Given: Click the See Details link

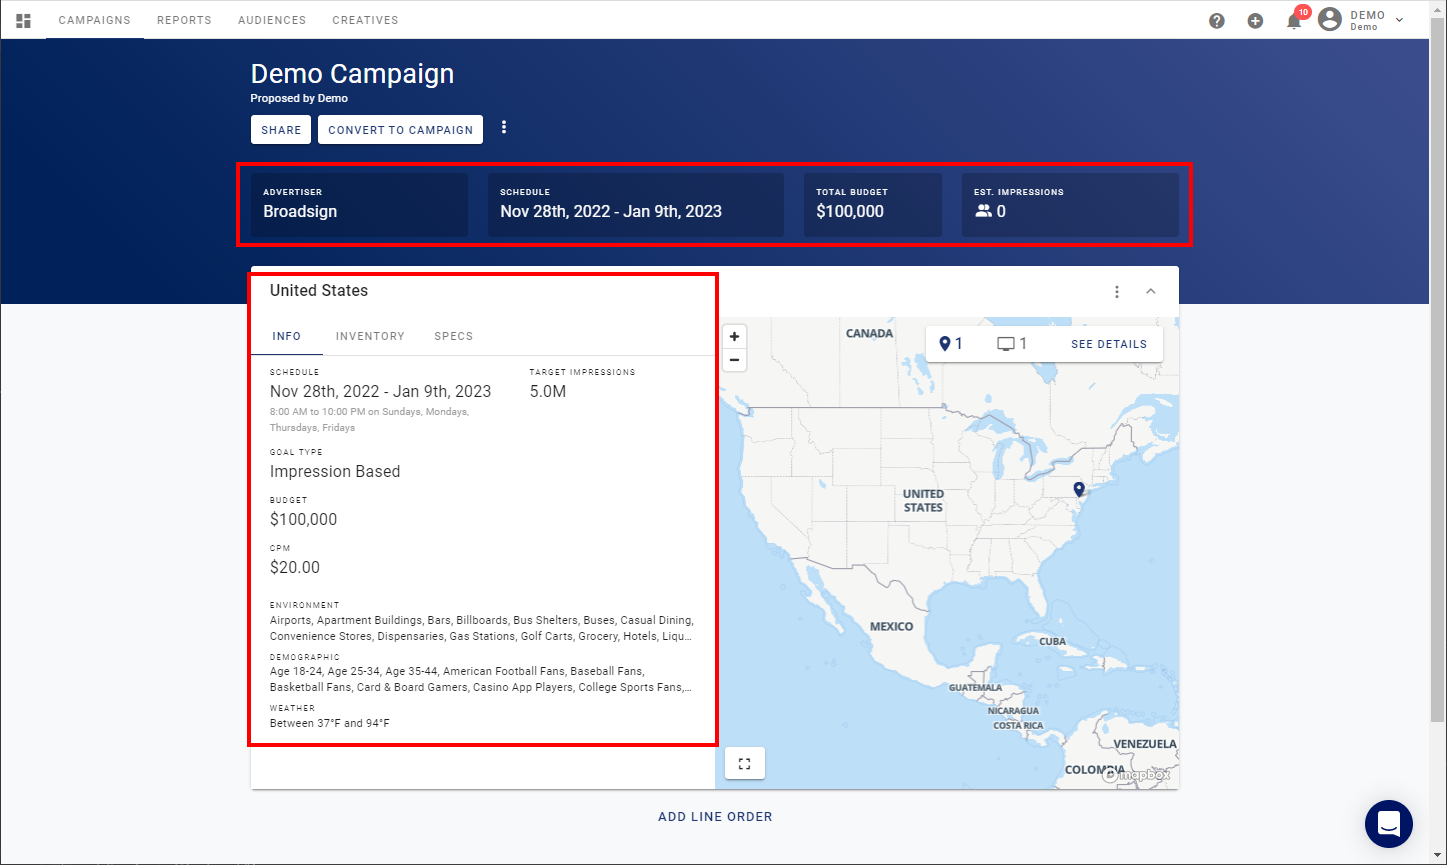Looking at the screenshot, I should pyautogui.click(x=1109, y=344).
